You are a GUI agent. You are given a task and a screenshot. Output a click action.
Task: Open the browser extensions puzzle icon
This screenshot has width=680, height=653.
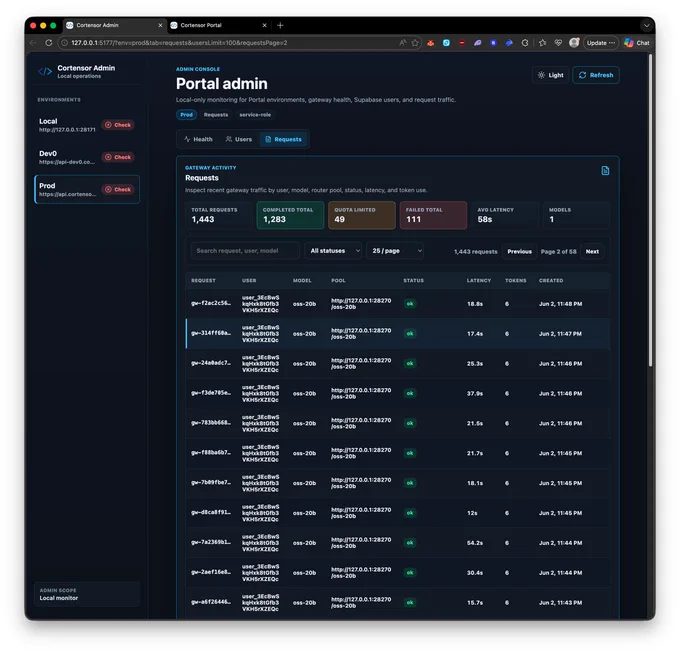pyautogui.click(x=525, y=42)
